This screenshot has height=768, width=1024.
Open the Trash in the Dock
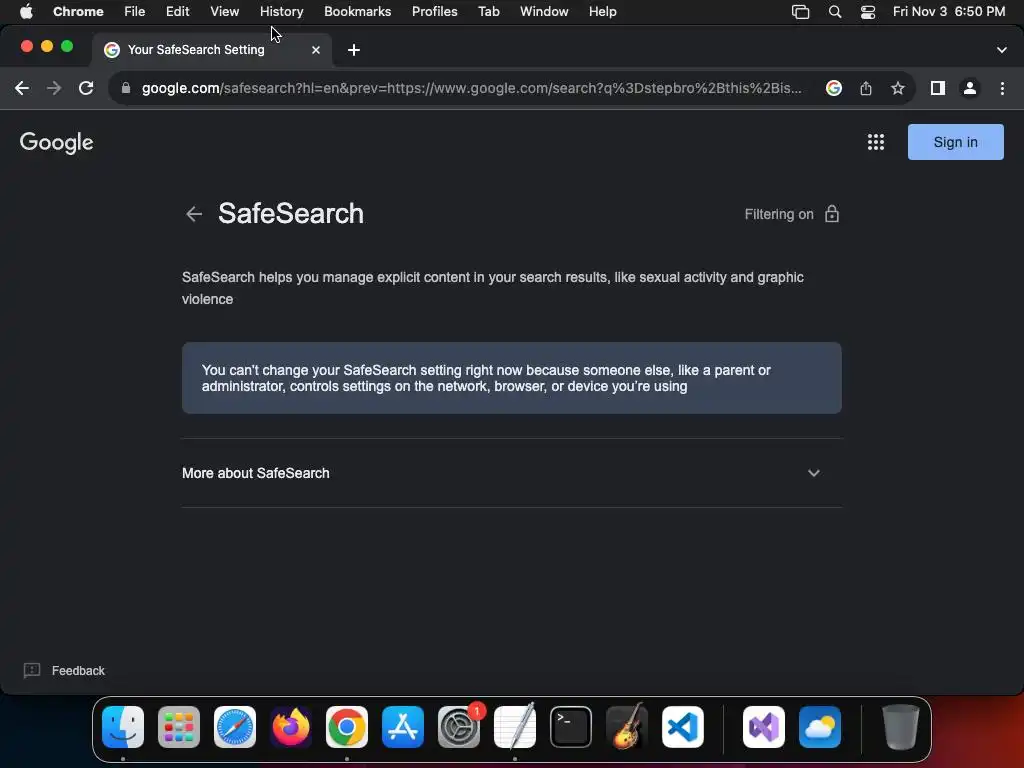901,727
